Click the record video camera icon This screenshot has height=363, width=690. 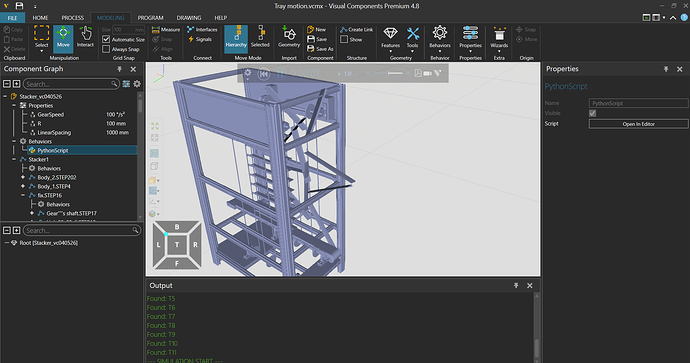coord(427,73)
